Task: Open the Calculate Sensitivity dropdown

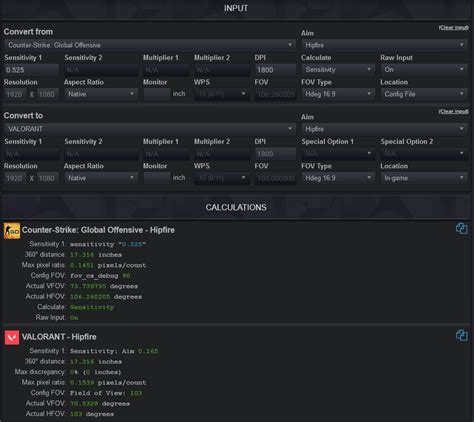Action: pos(338,69)
